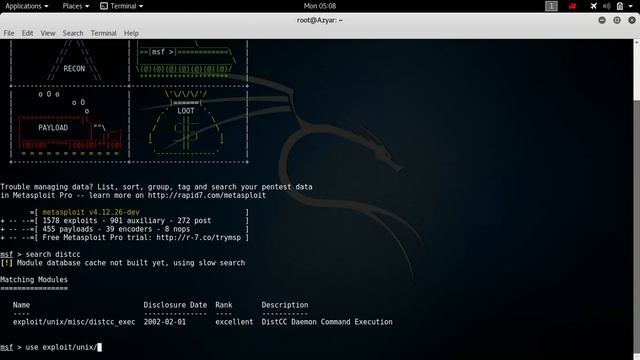This screenshot has width=640, height=360.
Task: Click the 2002-02-01 disclosure date
Action: coord(164,322)
